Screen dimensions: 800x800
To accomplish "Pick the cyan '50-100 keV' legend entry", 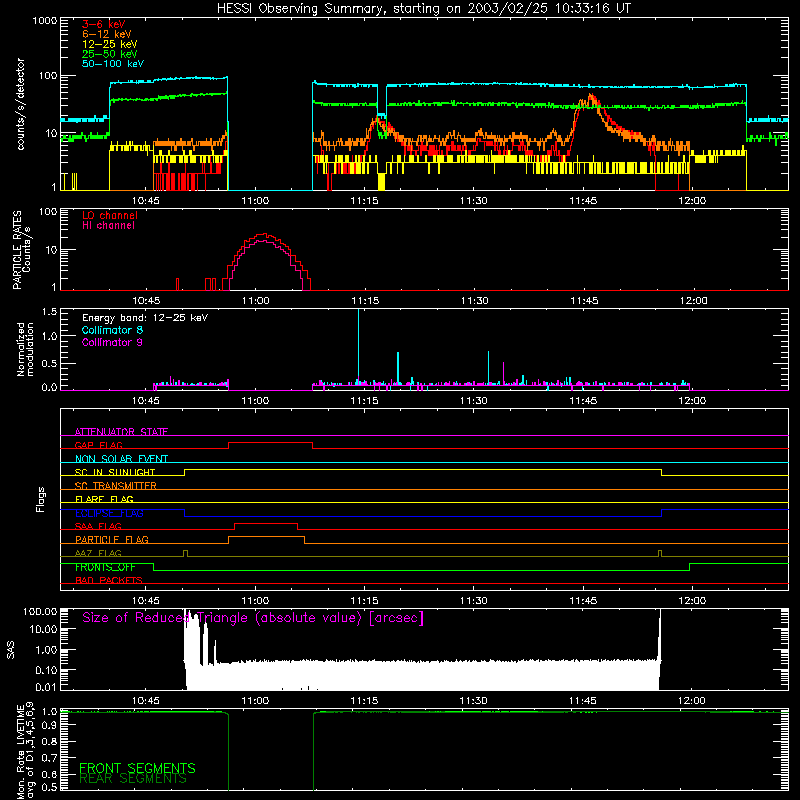I will click(113, 64).
